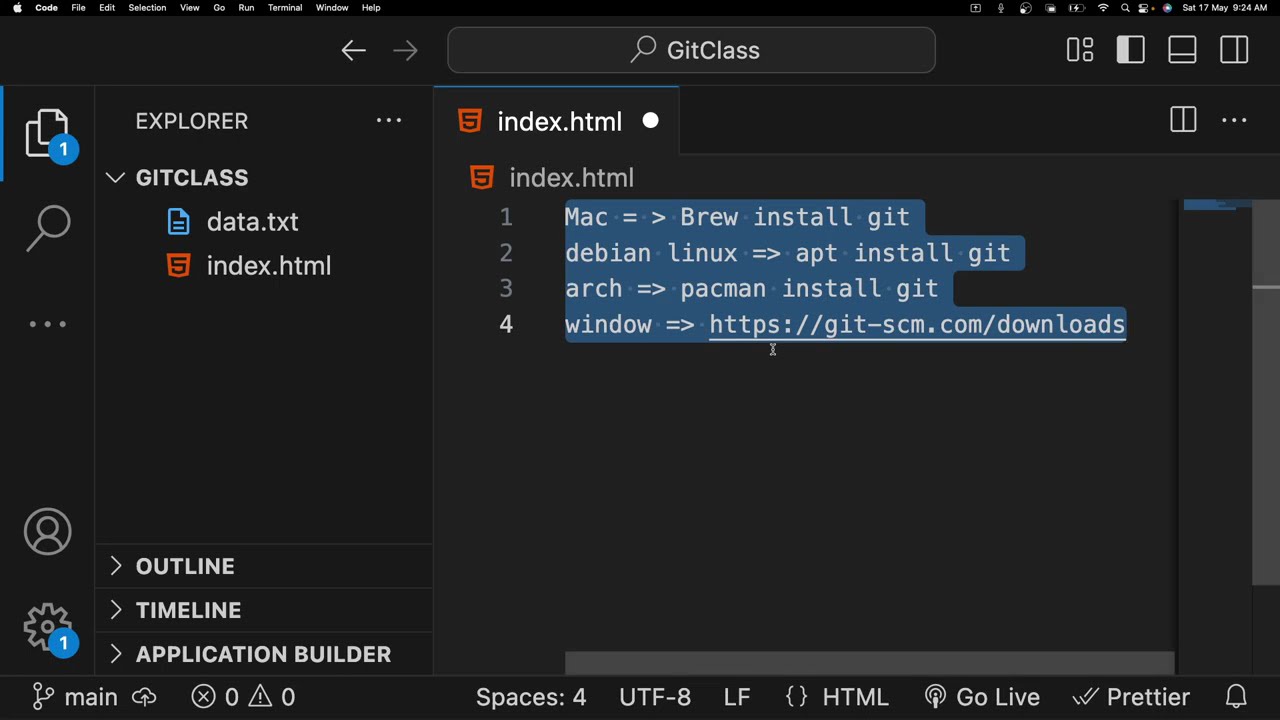Open the Selection menu
Viewport: 1280px width, 720px height.
(147, 8)
